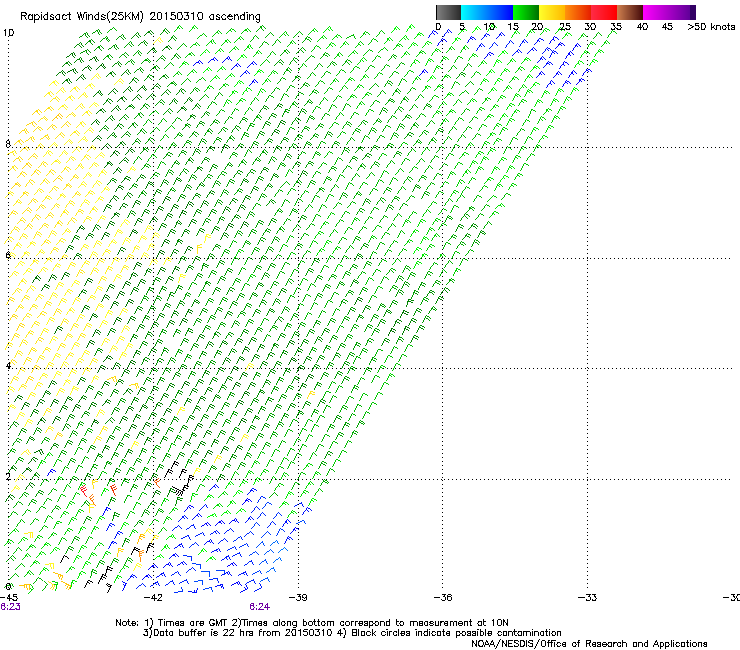The height and width of the screenshot is (650, 740).
Task: Click the longitude label '-42'
Action: (x=153, y=598)
